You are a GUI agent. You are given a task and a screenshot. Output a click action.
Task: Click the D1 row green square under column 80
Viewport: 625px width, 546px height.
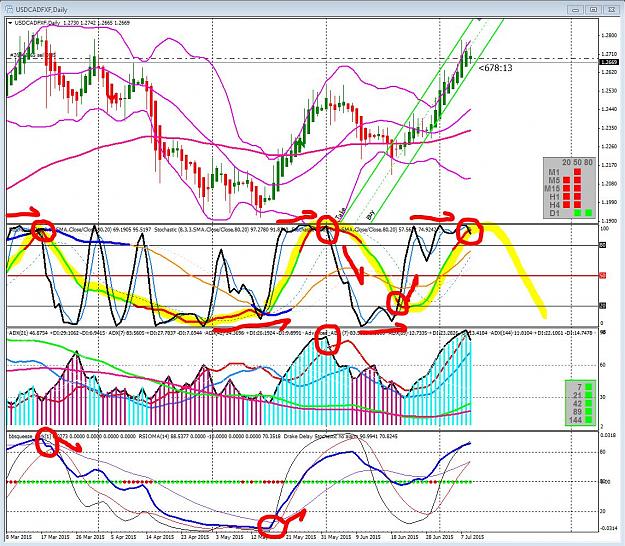pos(588,213)
